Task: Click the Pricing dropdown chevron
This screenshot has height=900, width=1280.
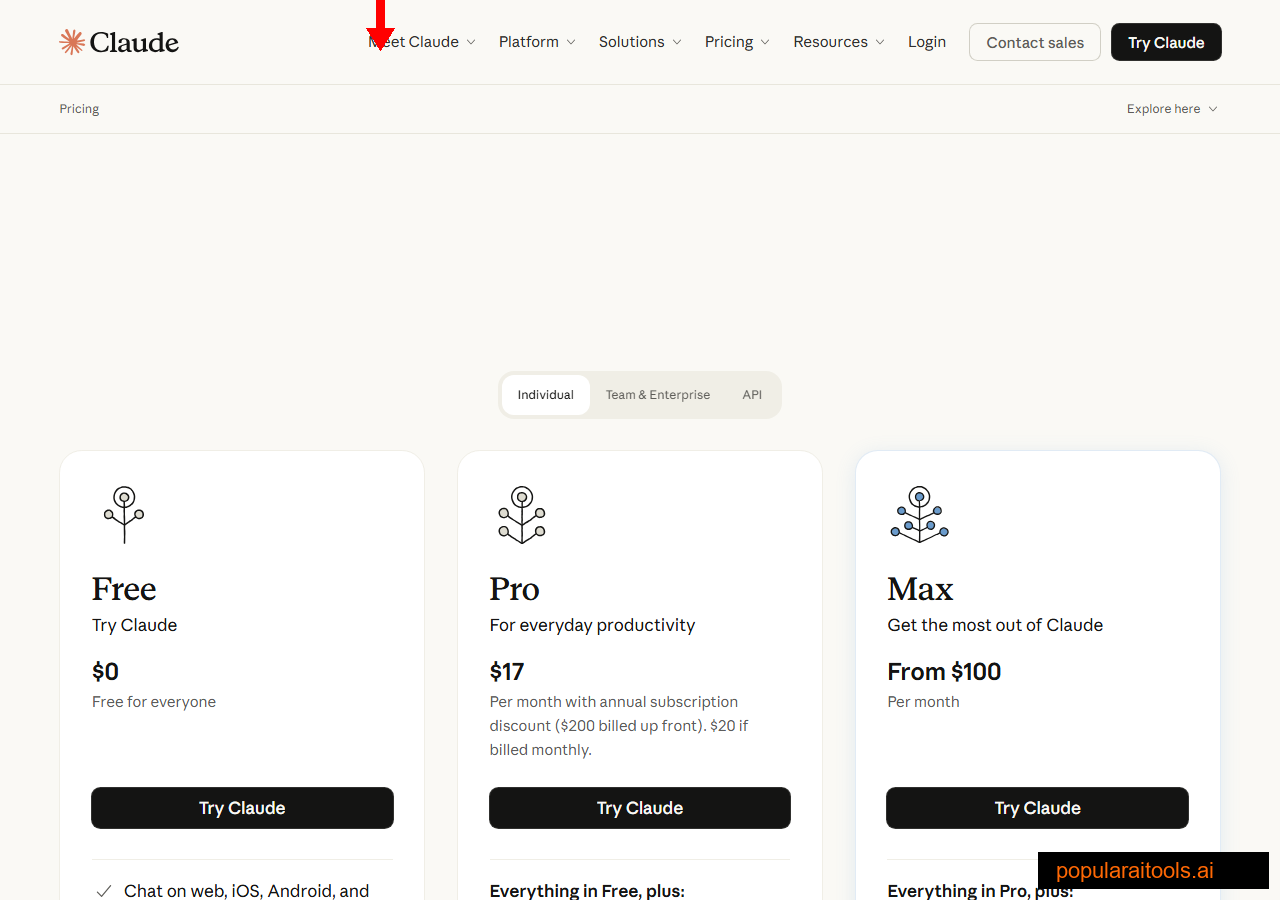Action: pyautogui.click(x=765, y=42)
